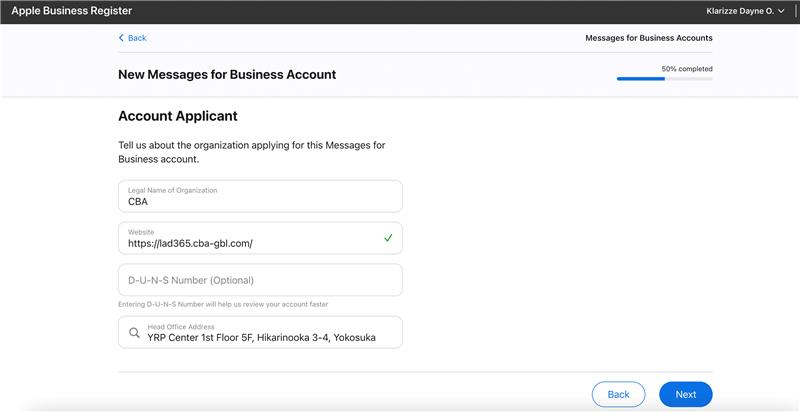Click the D-U-N-S helper text under the field

click(x=223, y=304)
